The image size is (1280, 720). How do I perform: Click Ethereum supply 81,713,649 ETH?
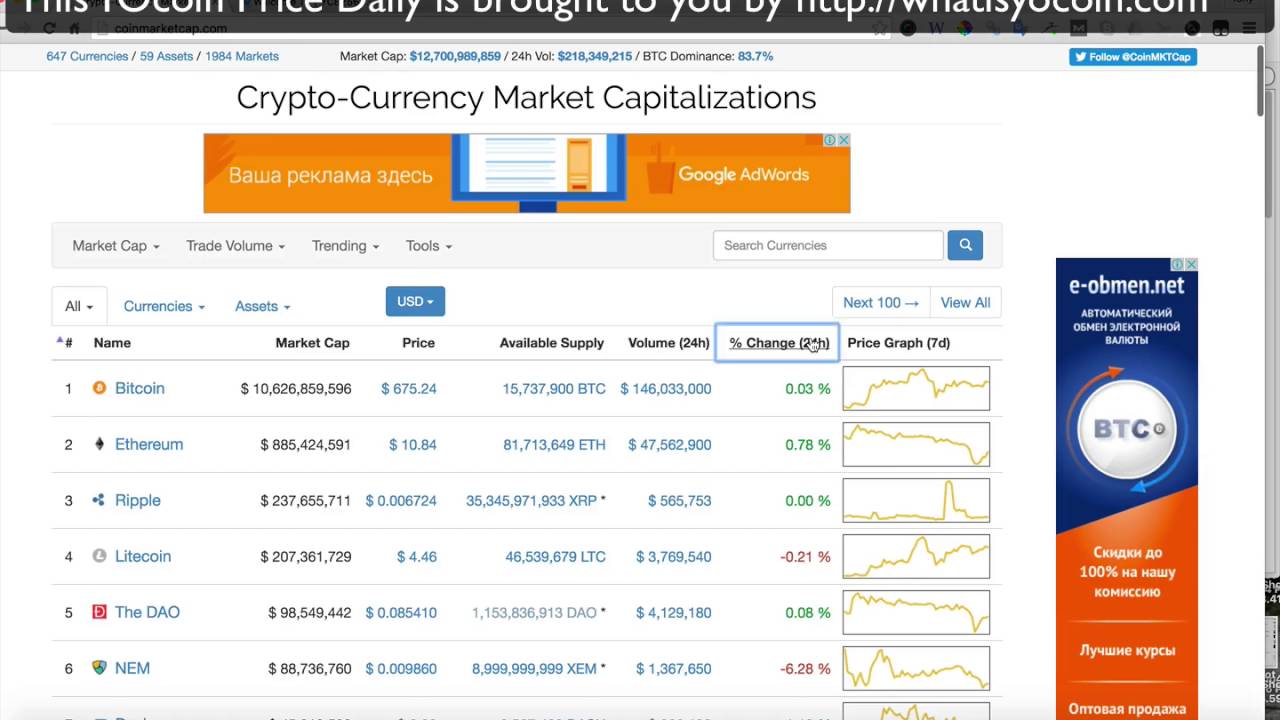(x=554, y=445)
